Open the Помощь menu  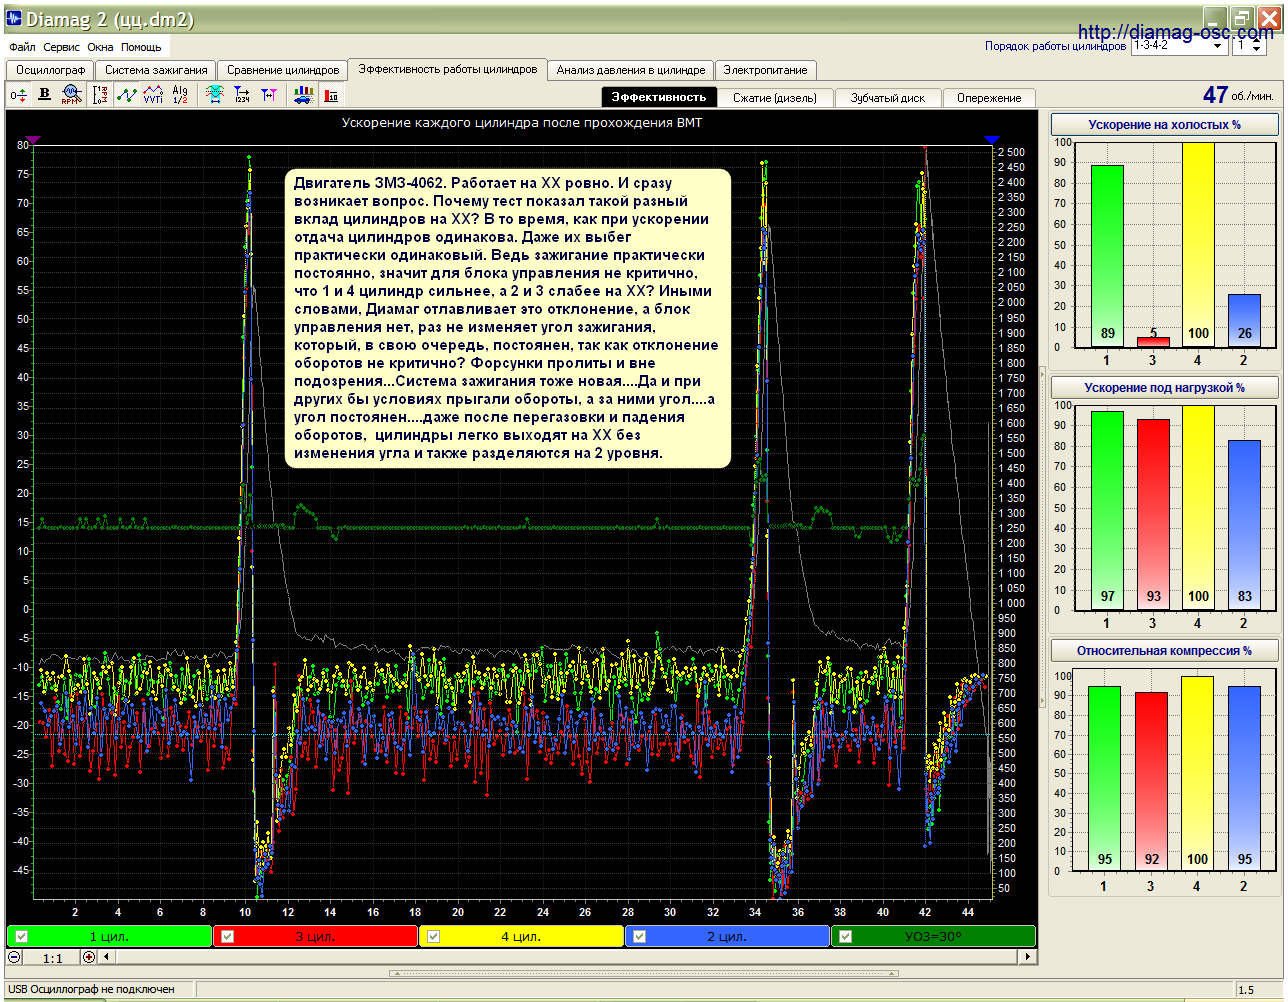pos(142,47)
